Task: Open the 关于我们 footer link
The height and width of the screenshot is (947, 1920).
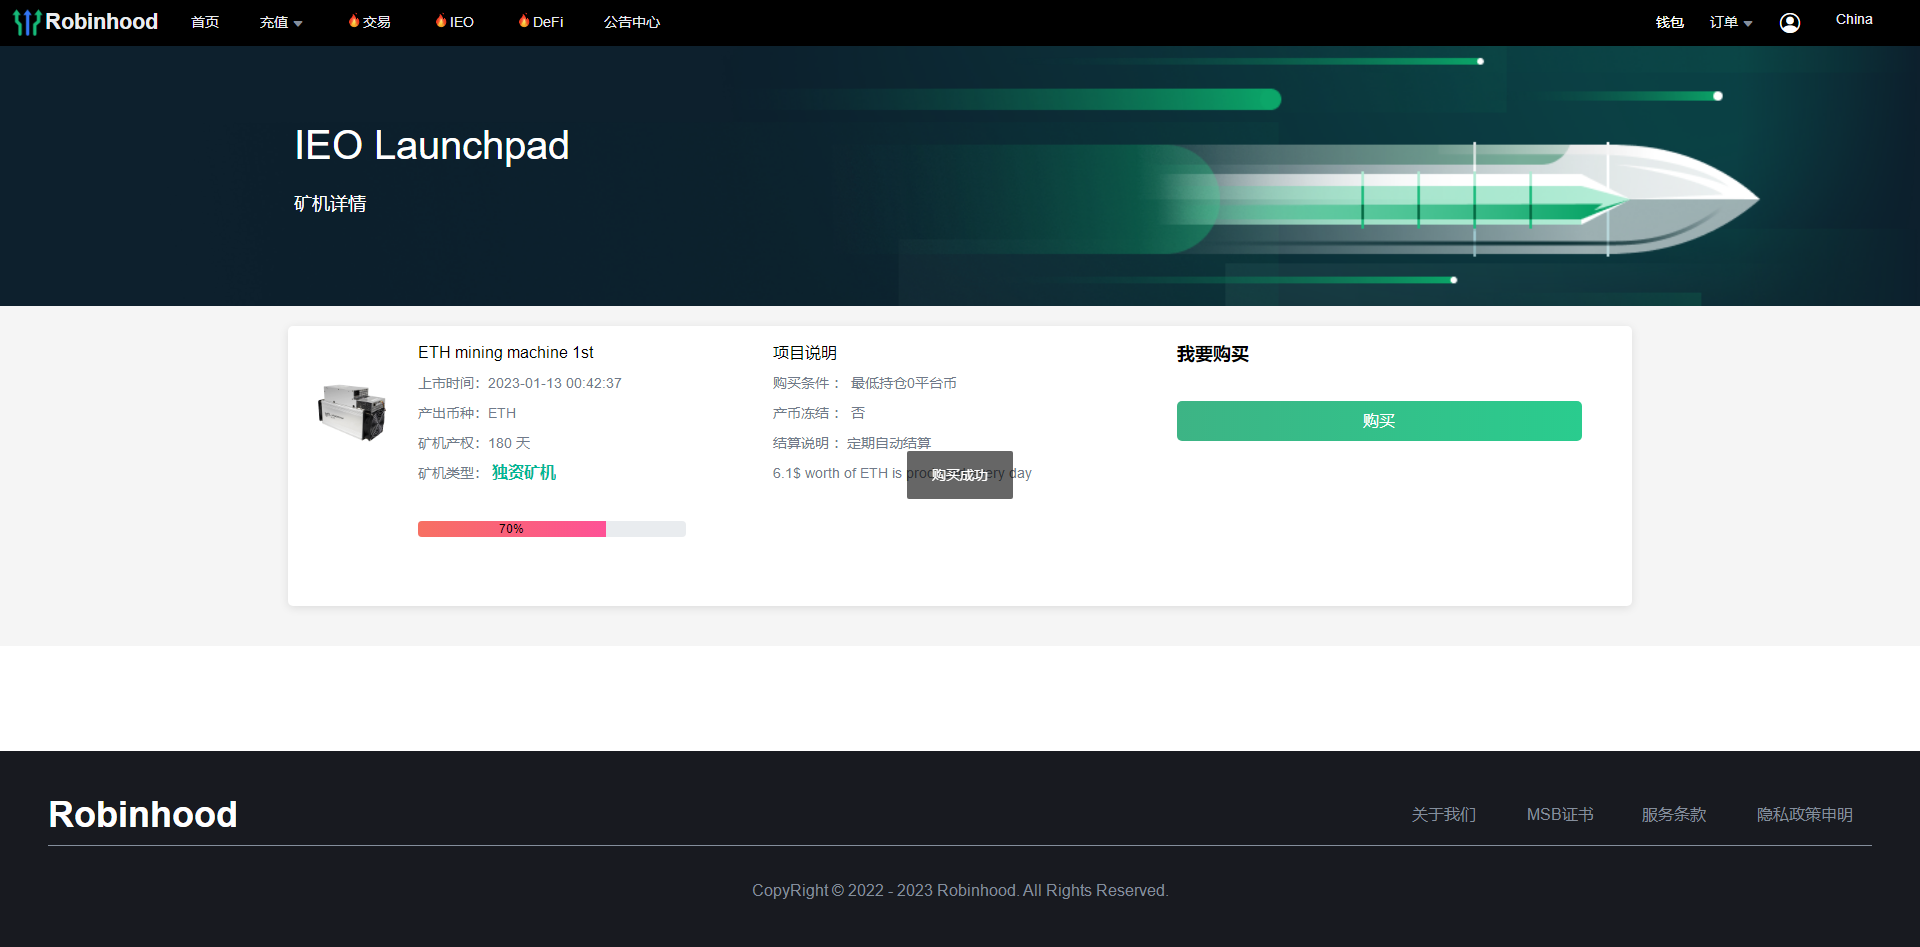Action: (x=1444, y=815)
